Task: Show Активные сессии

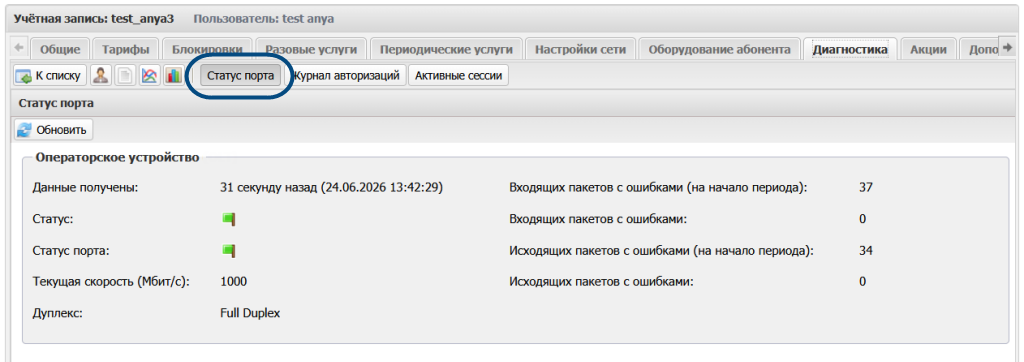Action: 458,76
